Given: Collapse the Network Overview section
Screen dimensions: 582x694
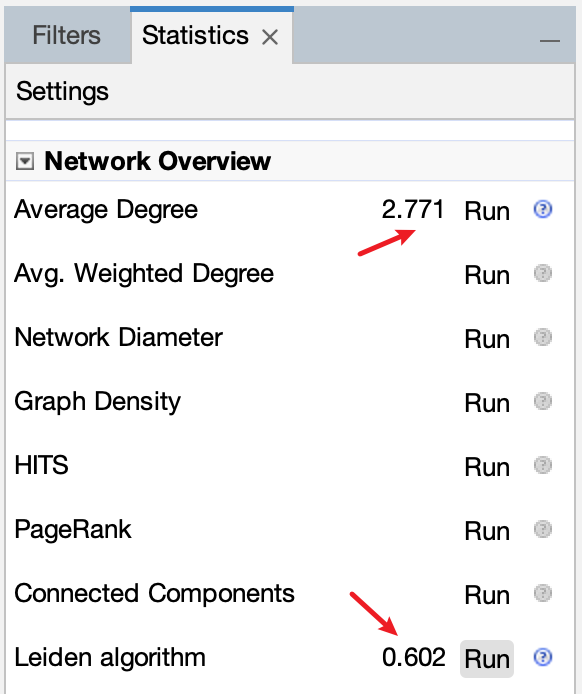Looking at the screenshot, I should click(25, 161).
